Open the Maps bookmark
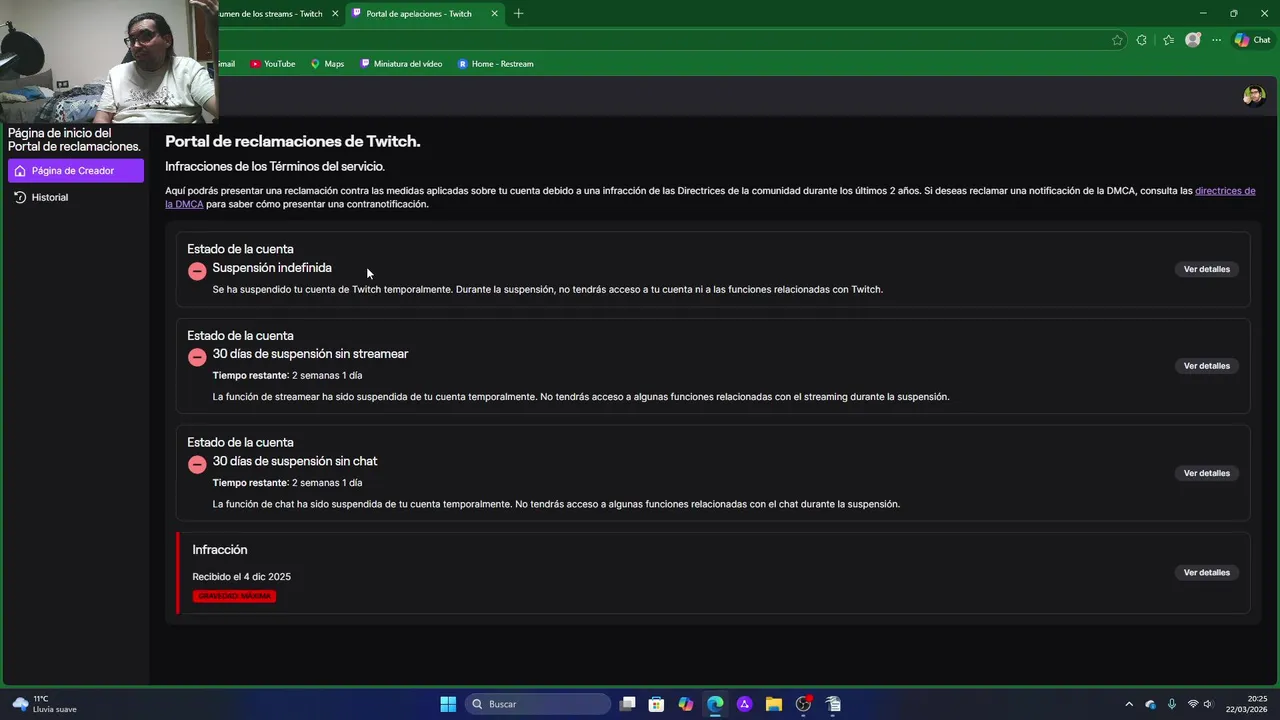The image size is (1280, 720). 327,64
